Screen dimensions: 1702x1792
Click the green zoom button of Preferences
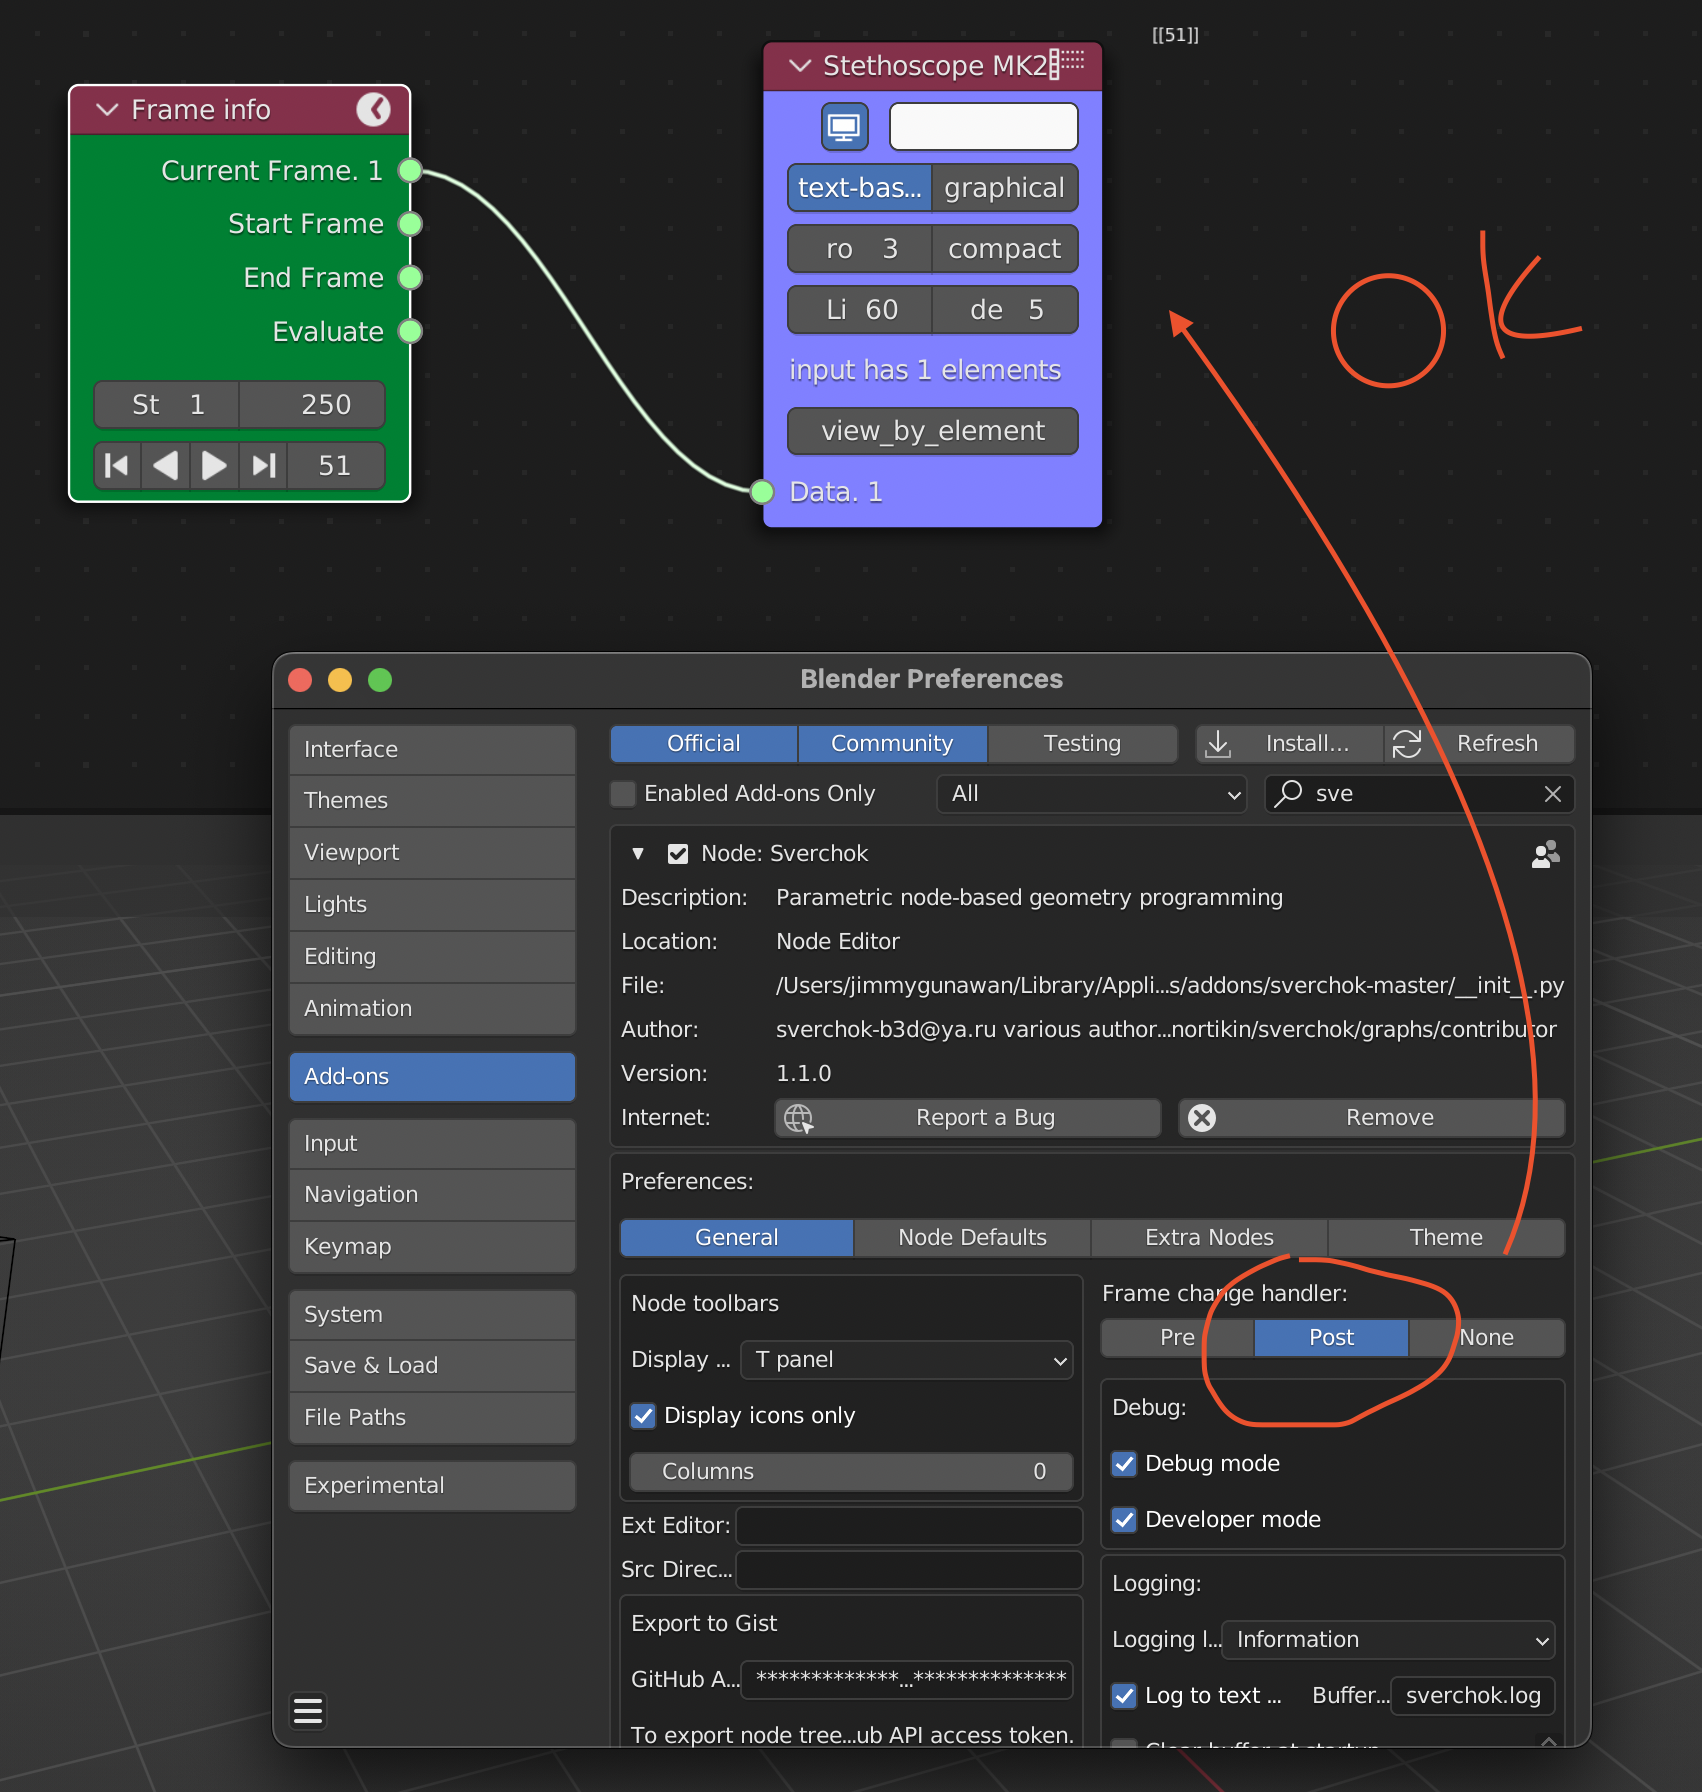[380, 680]
